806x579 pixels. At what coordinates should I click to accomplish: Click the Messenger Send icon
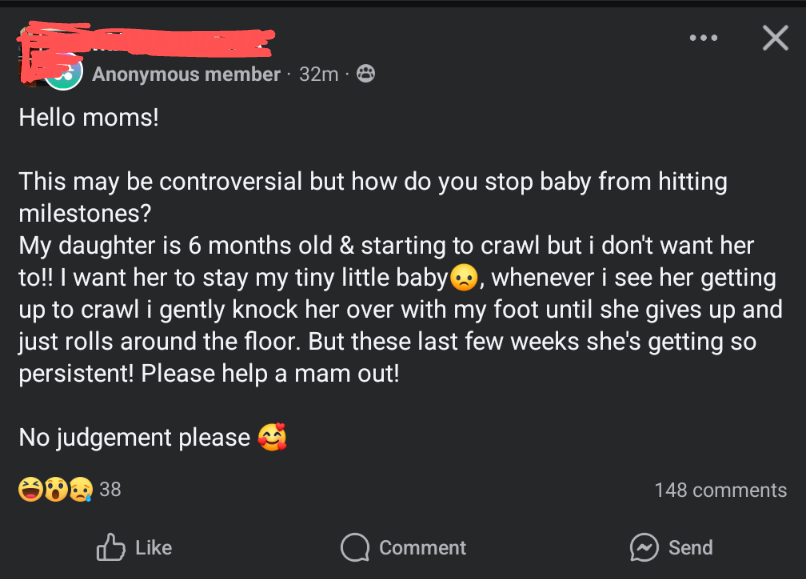[x=643, y=547]
